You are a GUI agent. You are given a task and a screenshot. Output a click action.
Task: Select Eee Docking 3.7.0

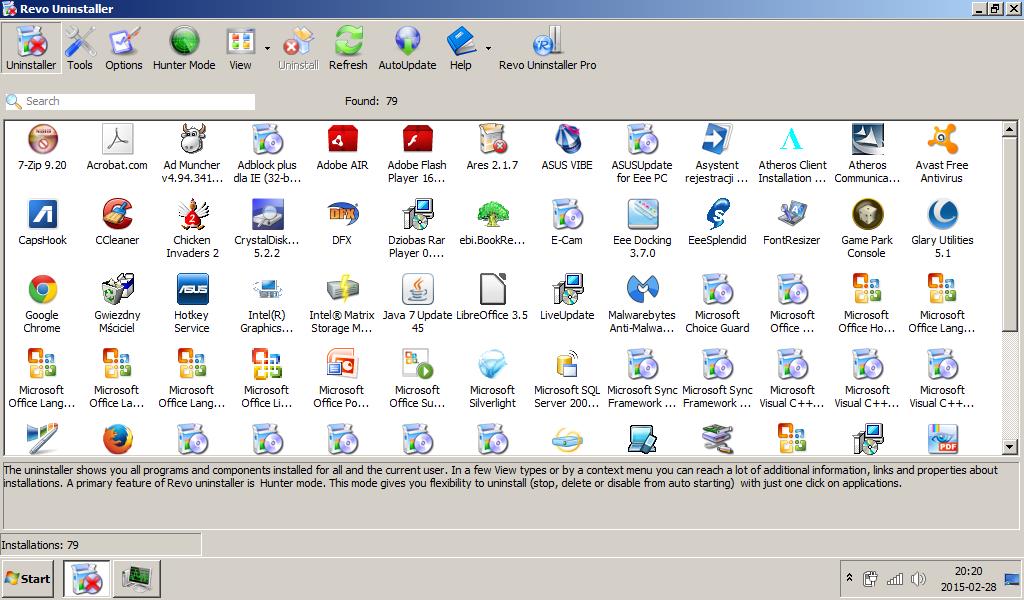(x=643, y=230)
